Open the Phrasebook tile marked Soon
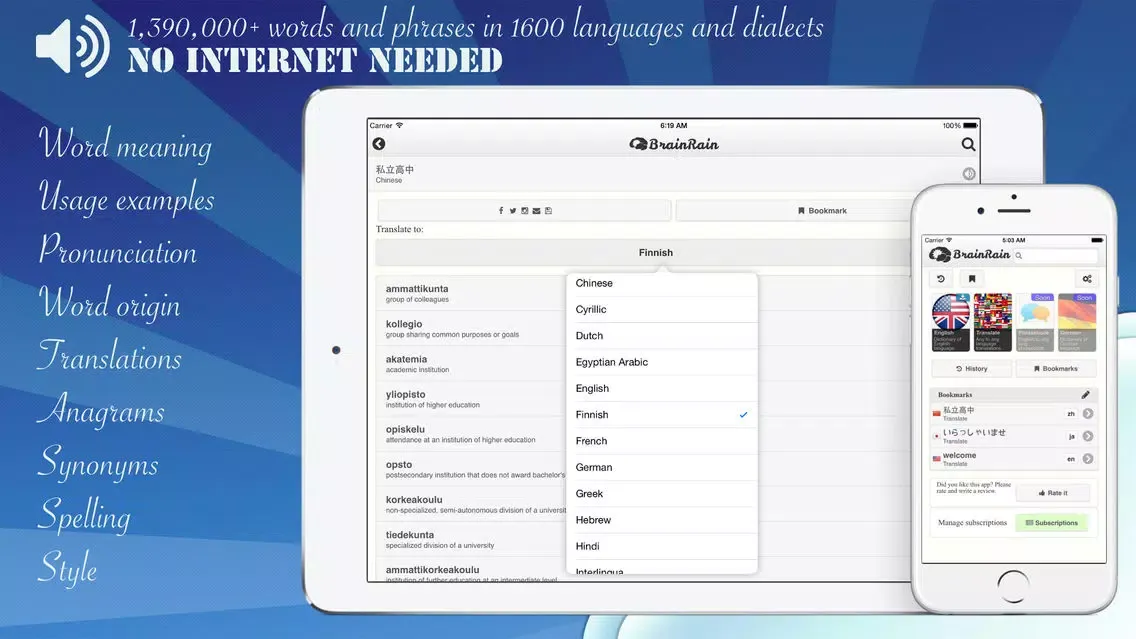 tap(1035, 322)
